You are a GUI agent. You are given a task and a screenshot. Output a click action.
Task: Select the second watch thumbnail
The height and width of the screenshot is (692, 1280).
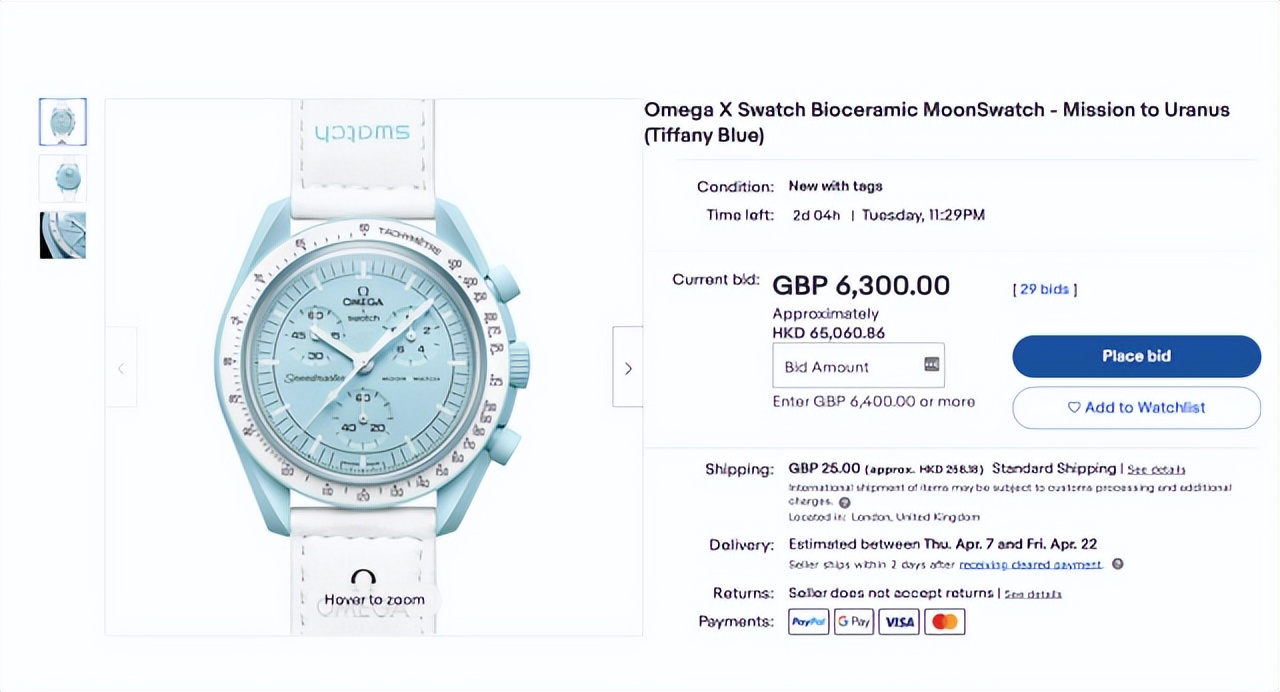point(62,178)
